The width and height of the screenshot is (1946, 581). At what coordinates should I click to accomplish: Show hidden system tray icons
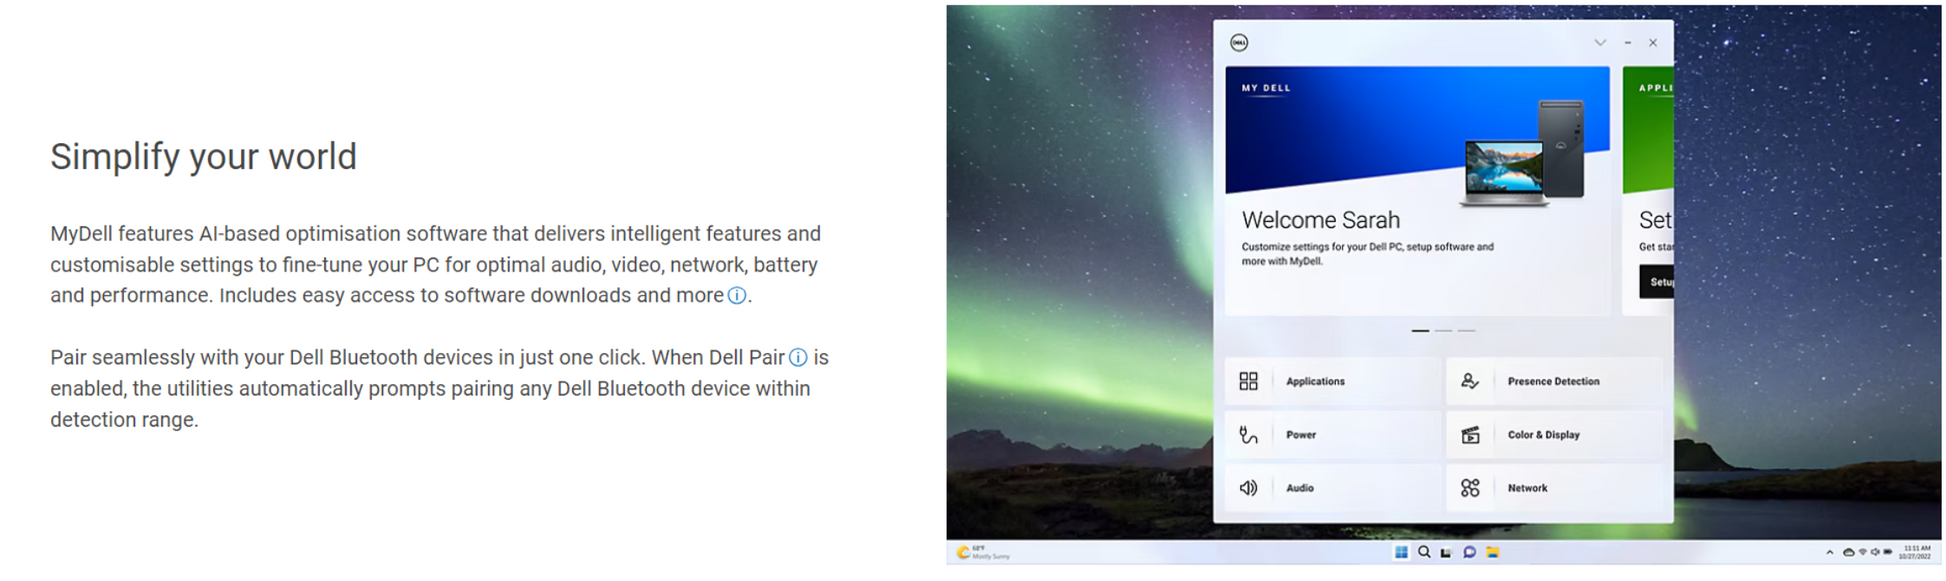pyautogui.click(x=1829, y=553)
